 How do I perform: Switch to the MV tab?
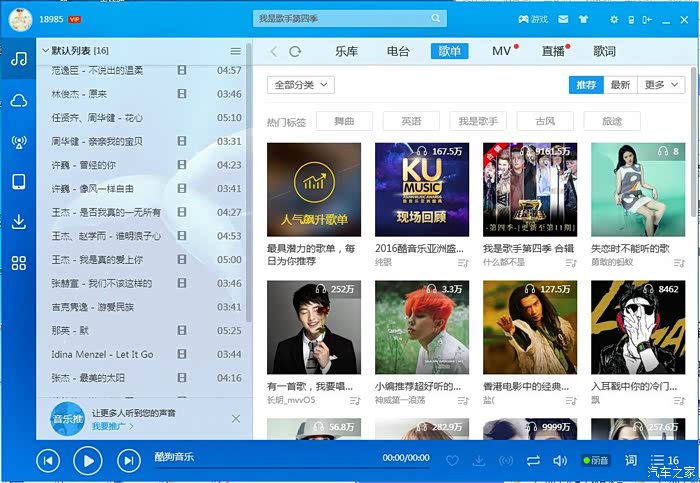pyautogui.click(x=501, y=51)
